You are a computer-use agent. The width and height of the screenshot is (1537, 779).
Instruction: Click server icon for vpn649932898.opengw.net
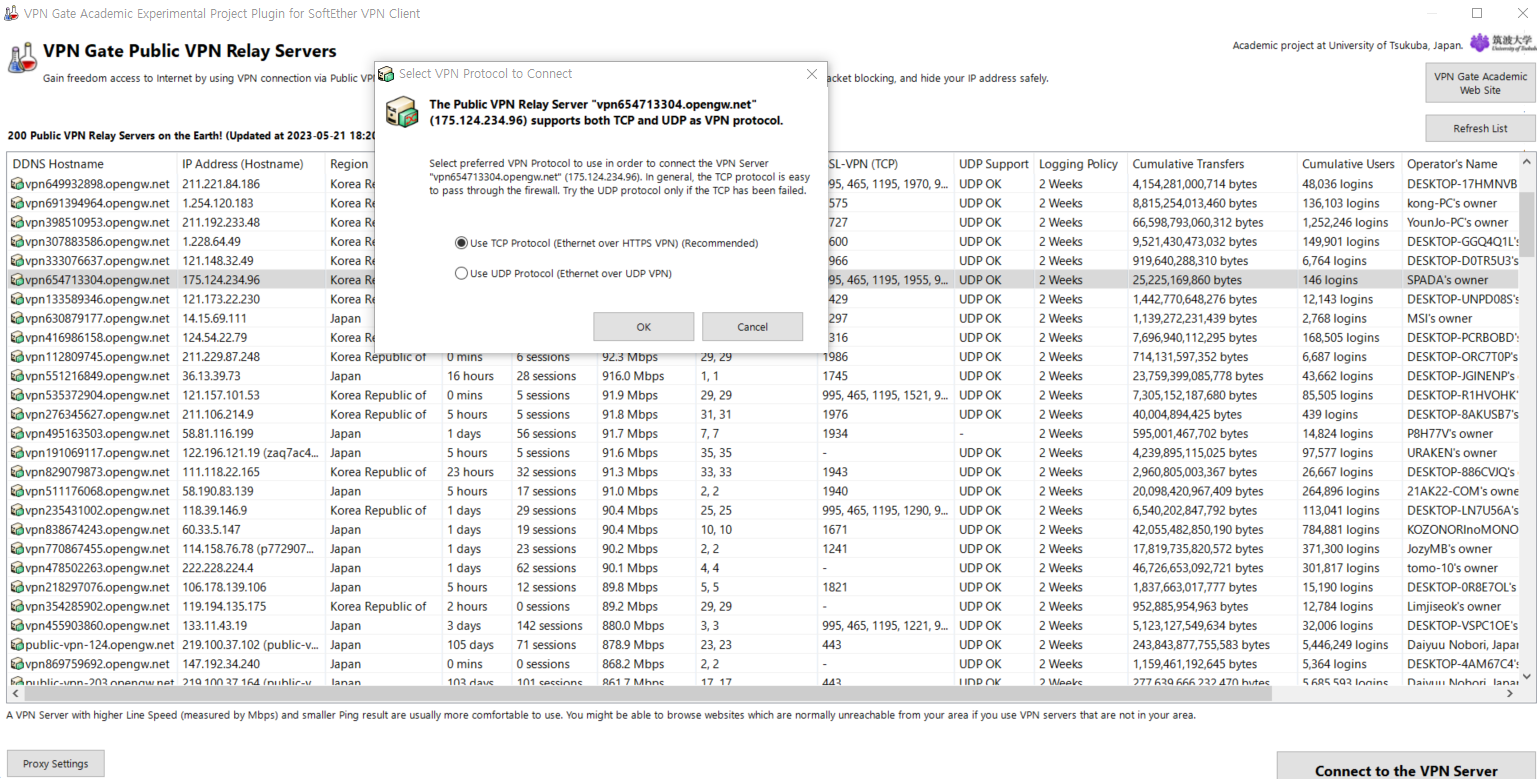[17, 184]
